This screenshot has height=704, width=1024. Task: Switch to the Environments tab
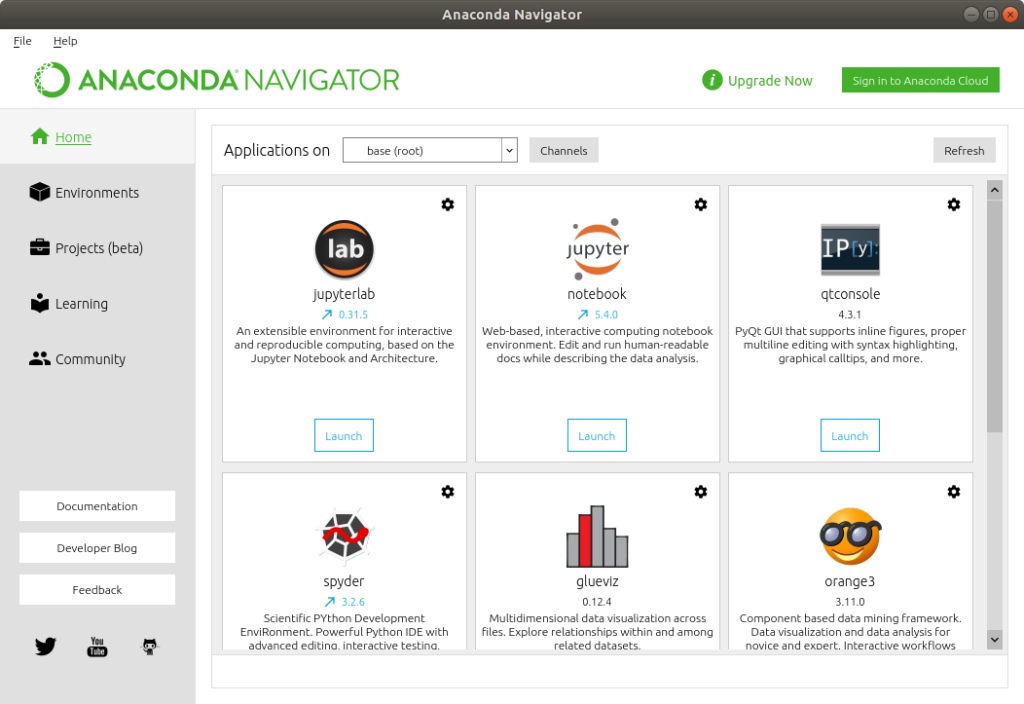click(x=97, y=193)
